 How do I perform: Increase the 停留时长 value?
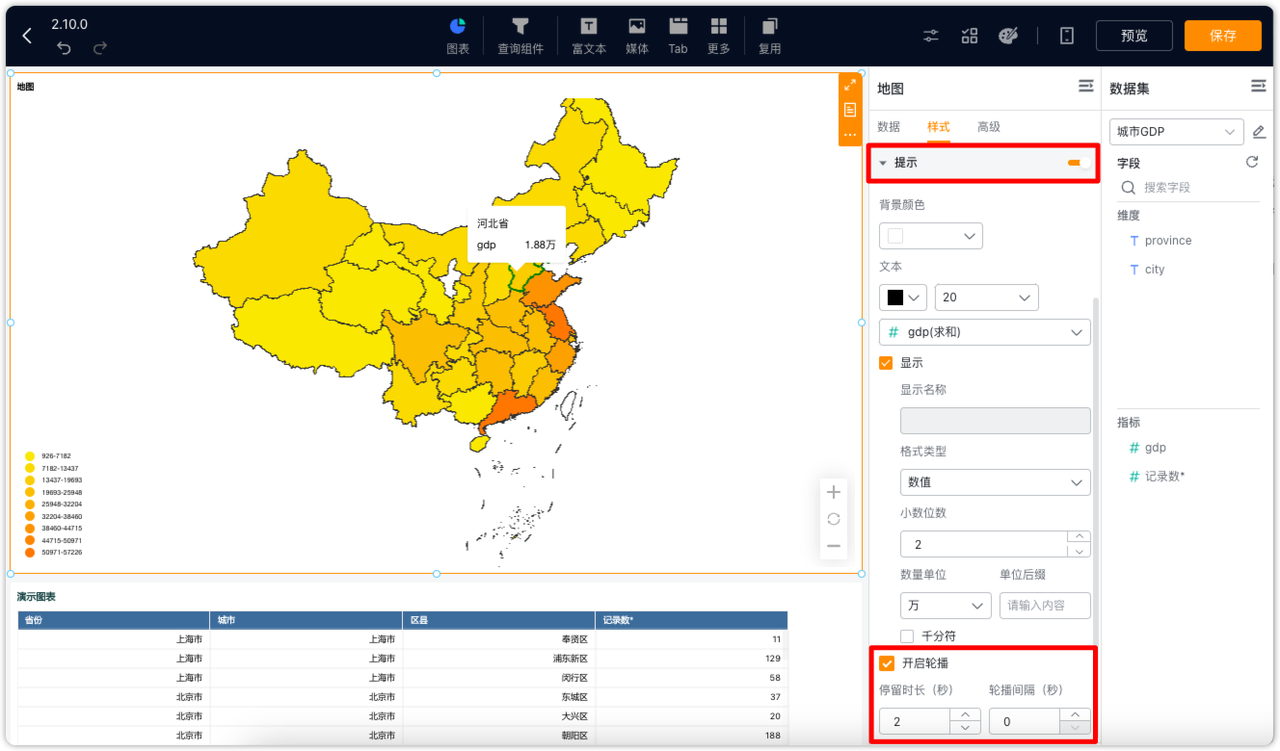(964, 715)
